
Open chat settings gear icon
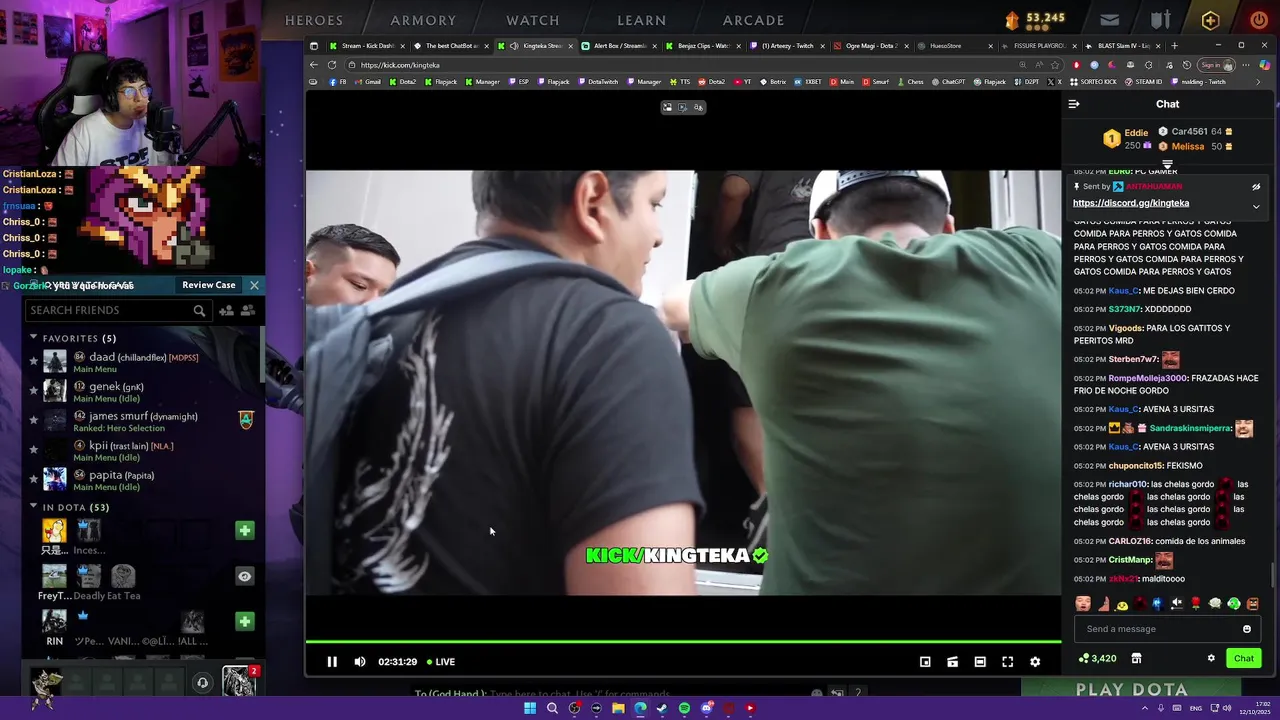click(x=1211, y=658)
